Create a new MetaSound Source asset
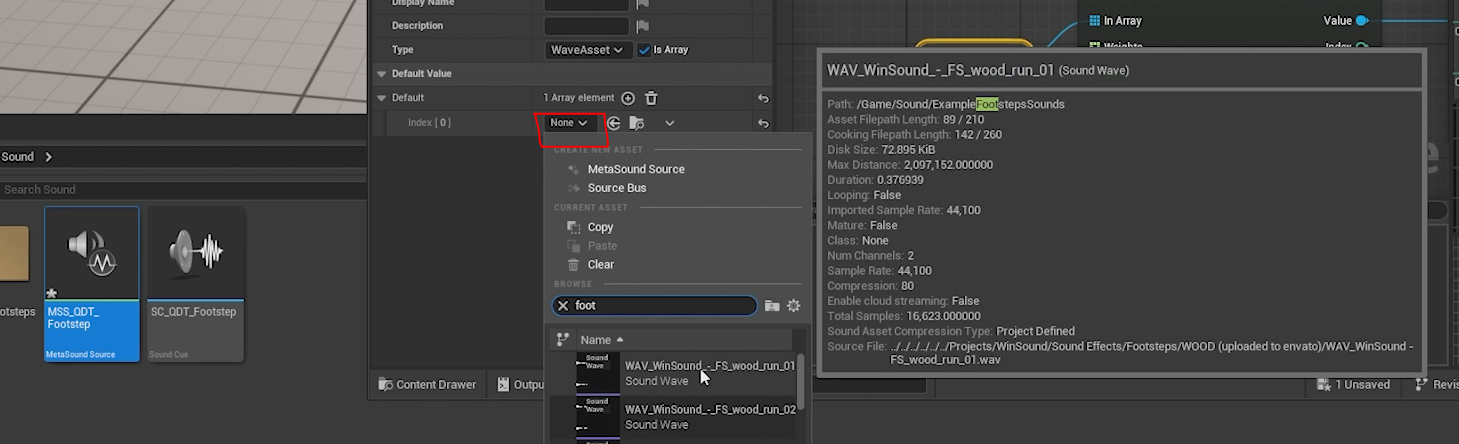1459x444 pixels. coord(636,169)
